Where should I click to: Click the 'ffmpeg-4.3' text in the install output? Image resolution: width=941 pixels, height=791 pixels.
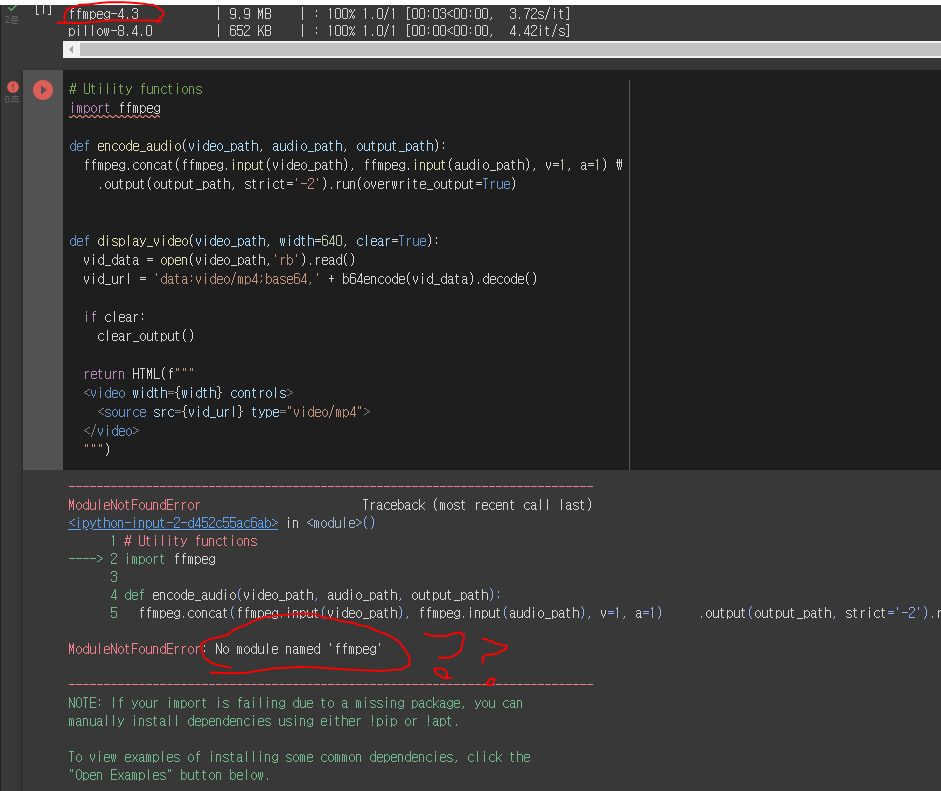[104, 14]
